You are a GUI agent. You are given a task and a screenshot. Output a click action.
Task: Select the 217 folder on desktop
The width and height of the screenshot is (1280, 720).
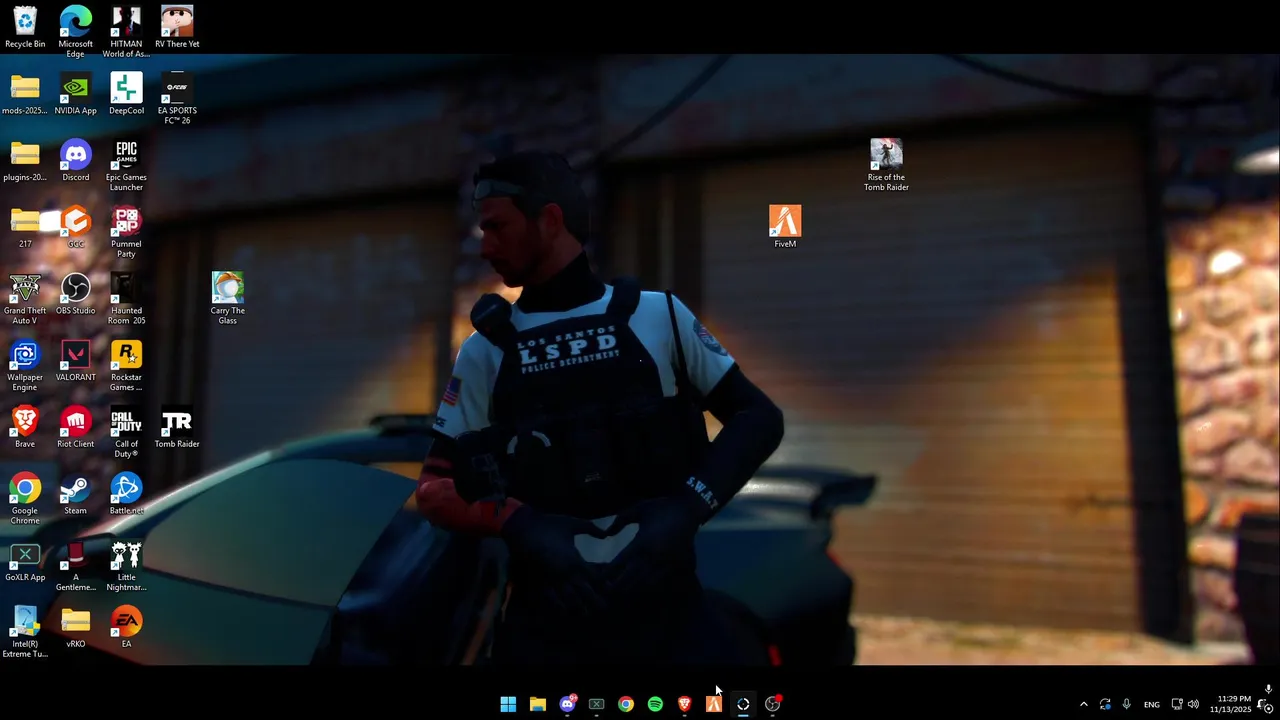click(x=25, y=227)
